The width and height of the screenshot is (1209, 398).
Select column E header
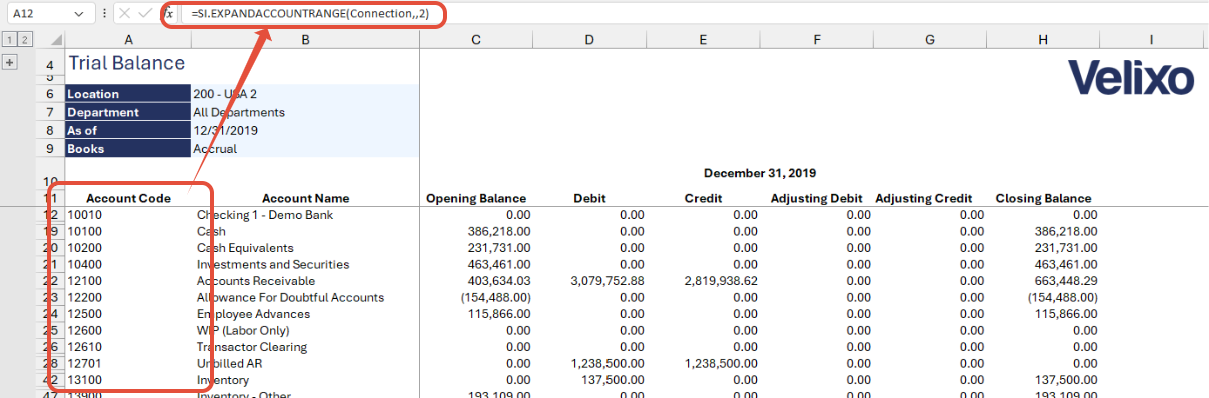click(704, 39)
